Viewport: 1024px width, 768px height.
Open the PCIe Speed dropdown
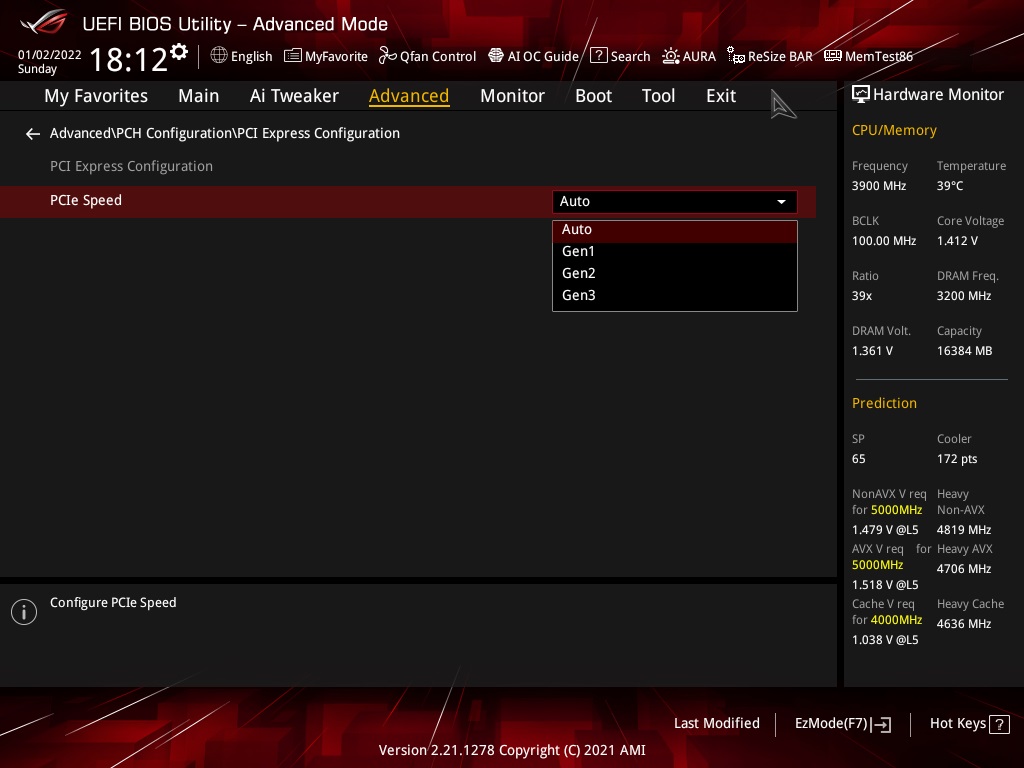click(675, 202)
